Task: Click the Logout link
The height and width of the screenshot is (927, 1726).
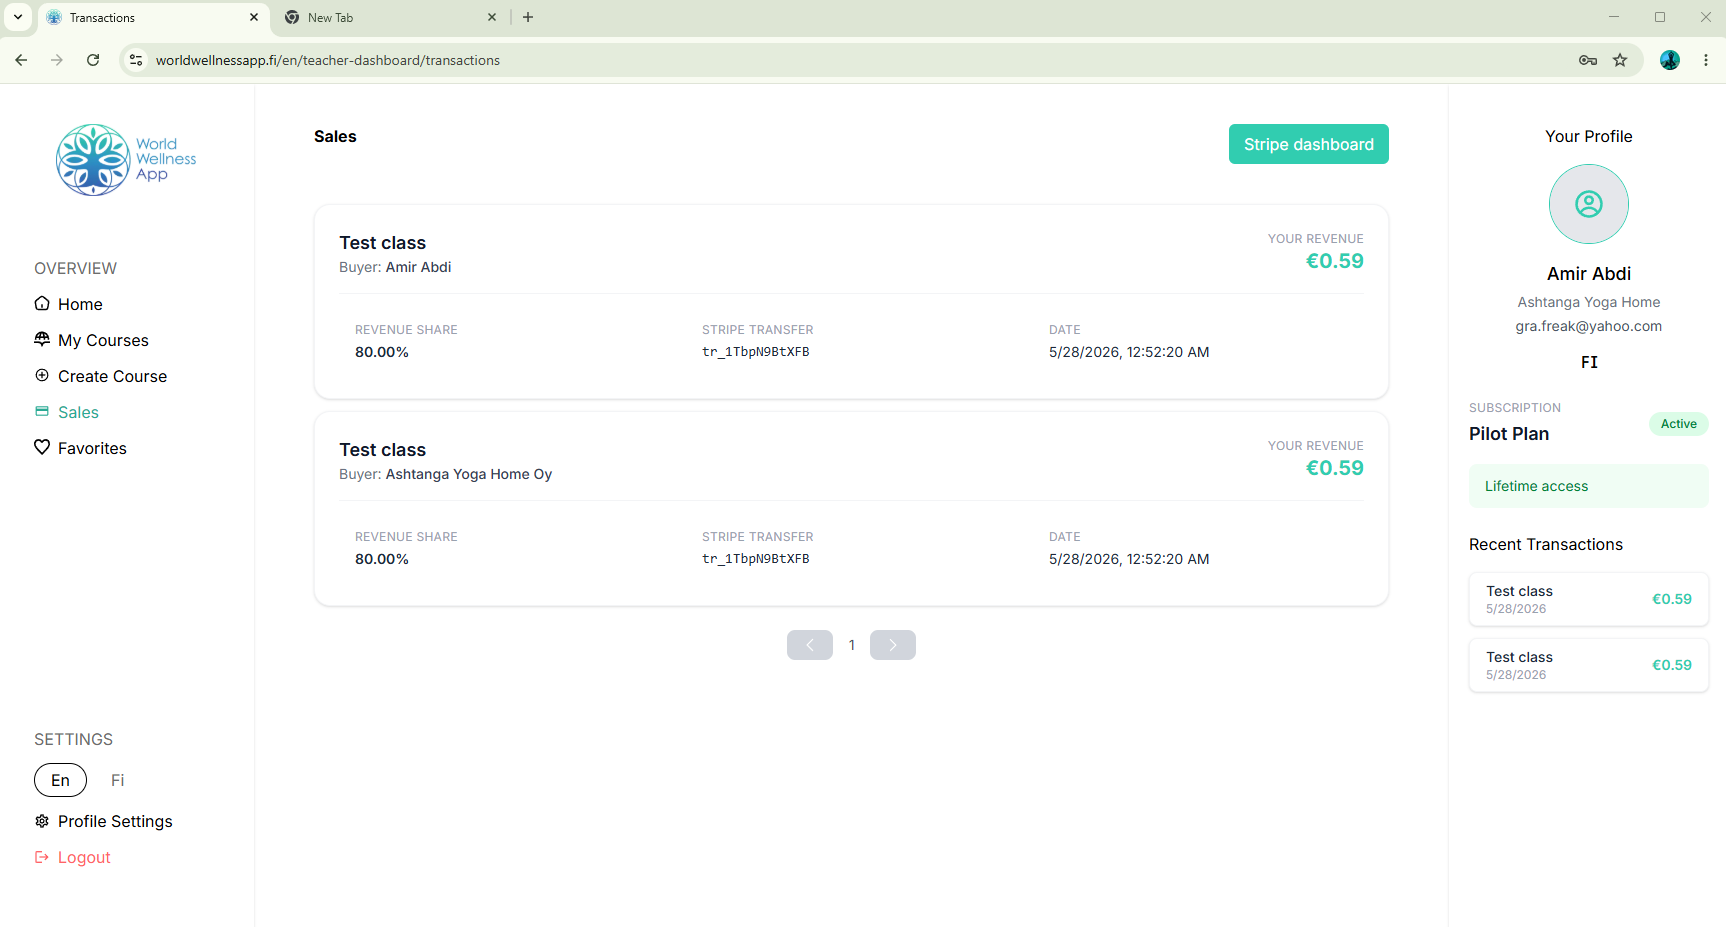Action: [84, 857]
